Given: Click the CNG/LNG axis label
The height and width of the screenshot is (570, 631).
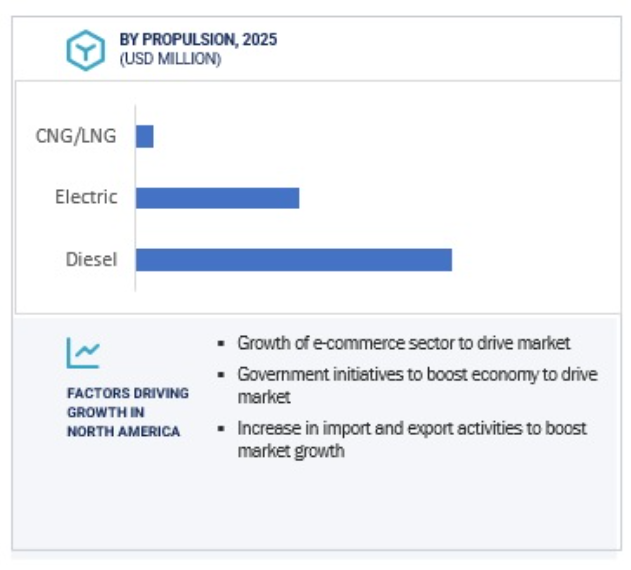Looking at the screenshot, I should click(76, 136).
